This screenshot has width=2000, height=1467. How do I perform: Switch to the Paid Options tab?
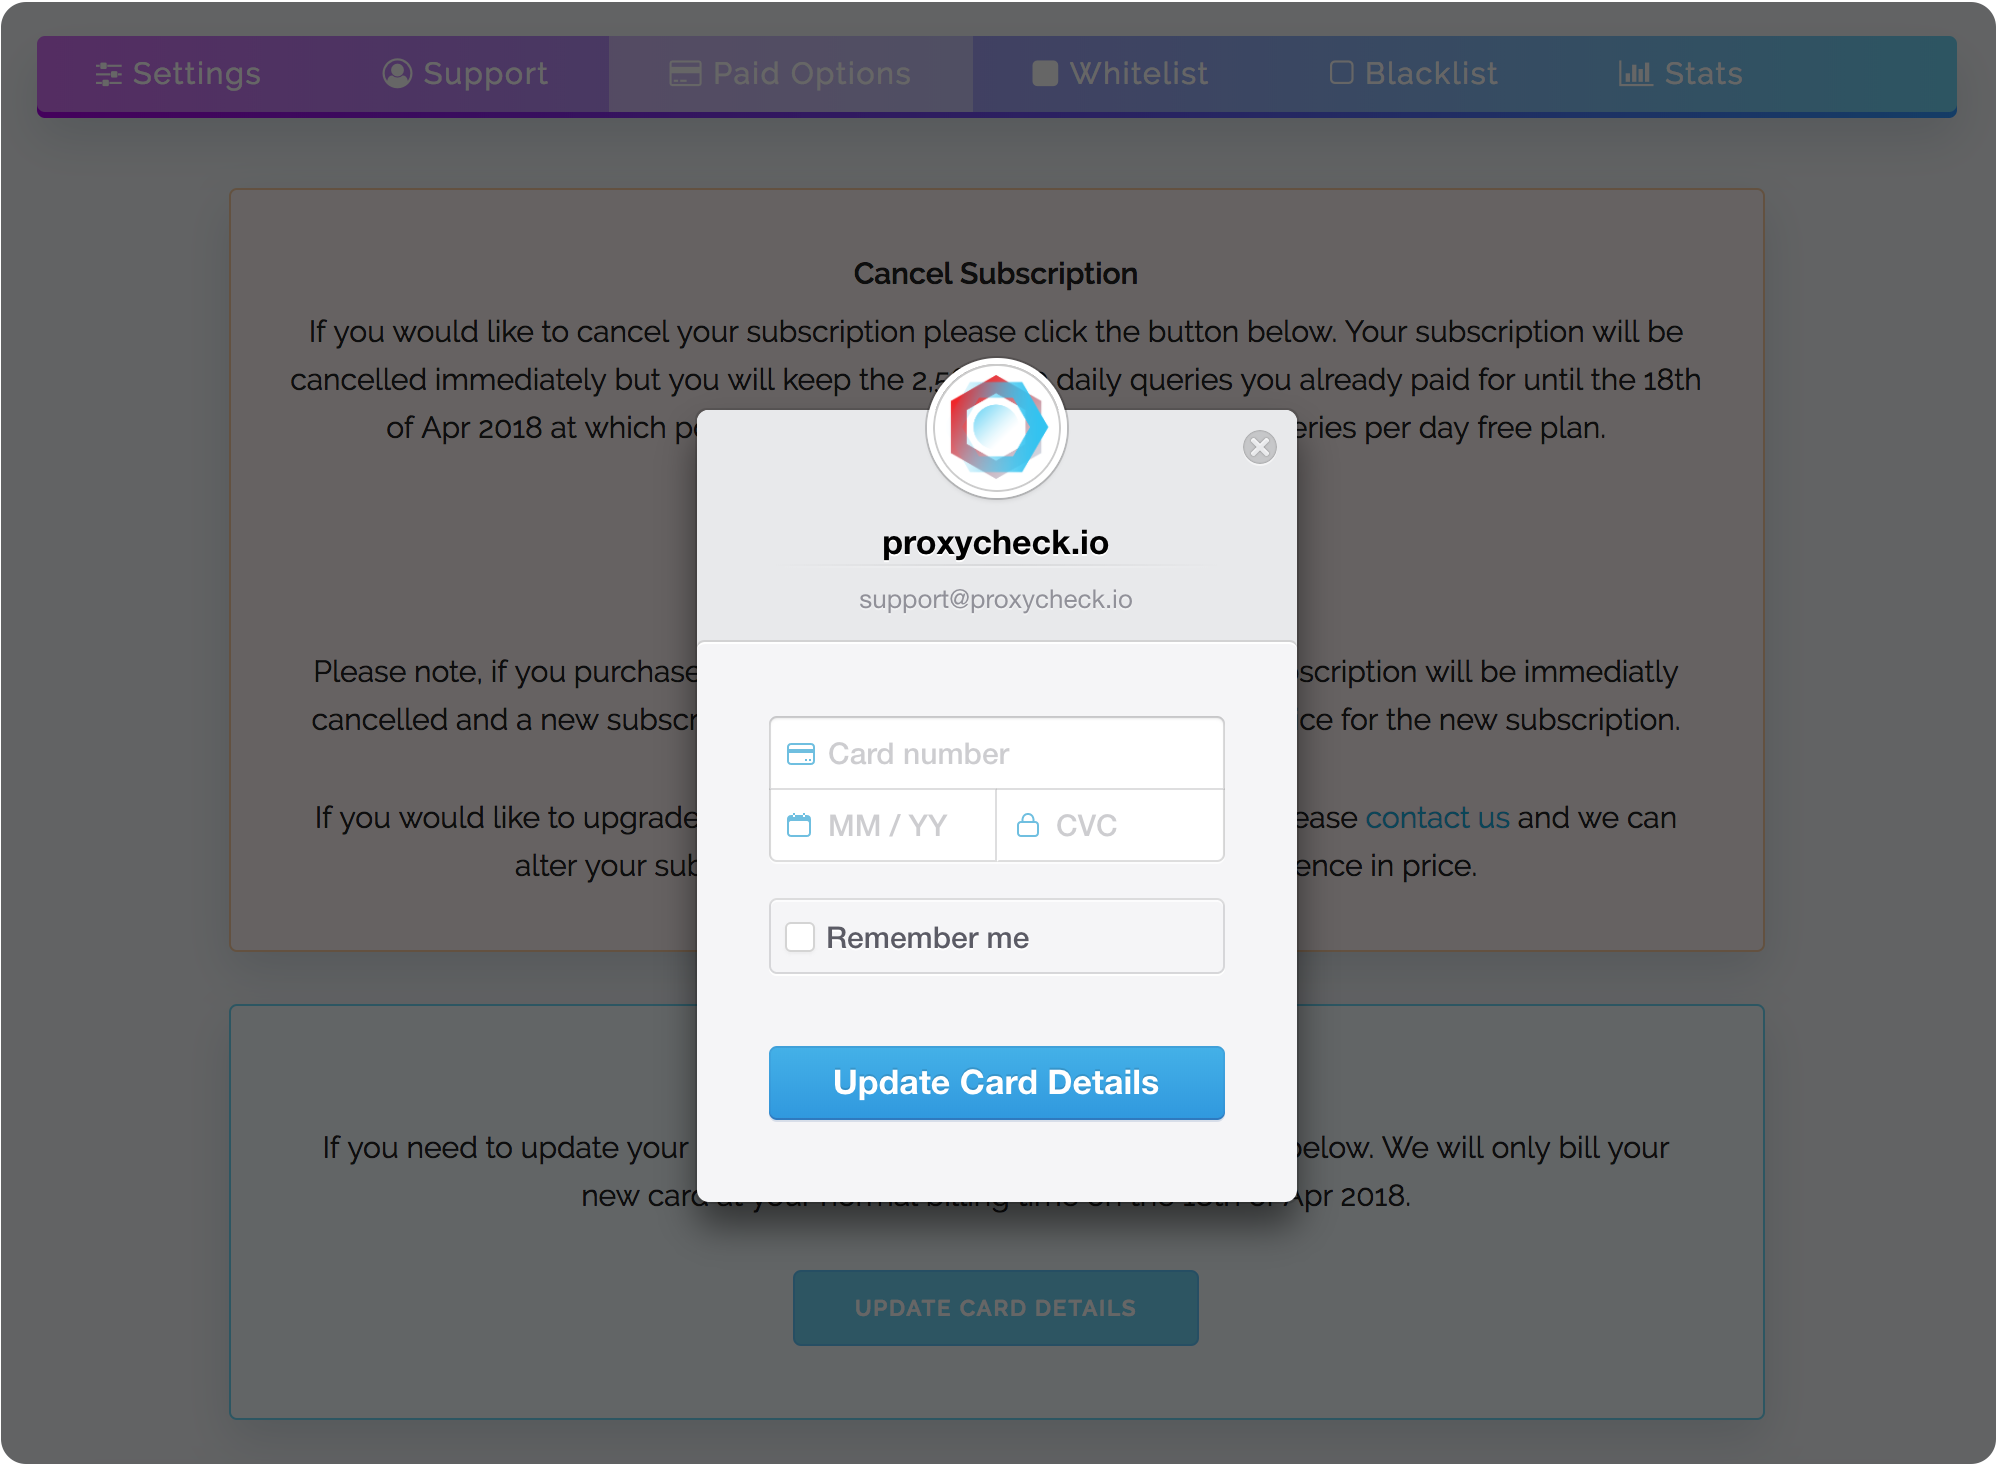tap(790, 74)
